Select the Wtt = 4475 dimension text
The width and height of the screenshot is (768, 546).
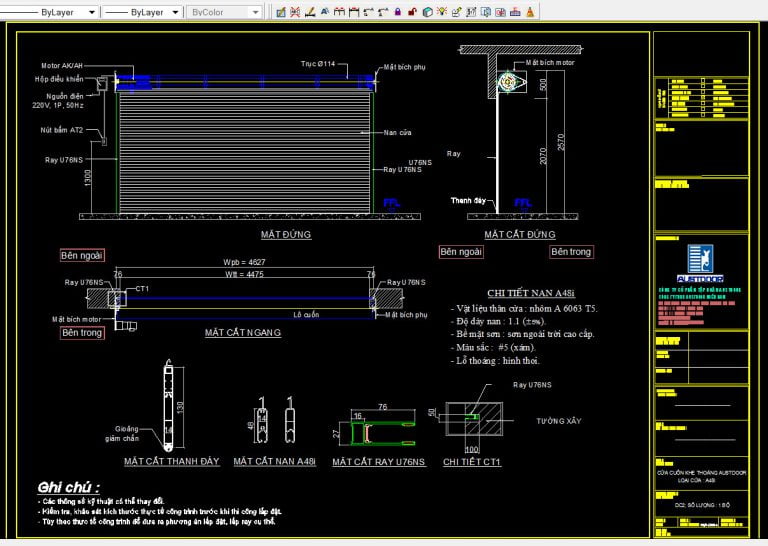[x=244, y=274]
